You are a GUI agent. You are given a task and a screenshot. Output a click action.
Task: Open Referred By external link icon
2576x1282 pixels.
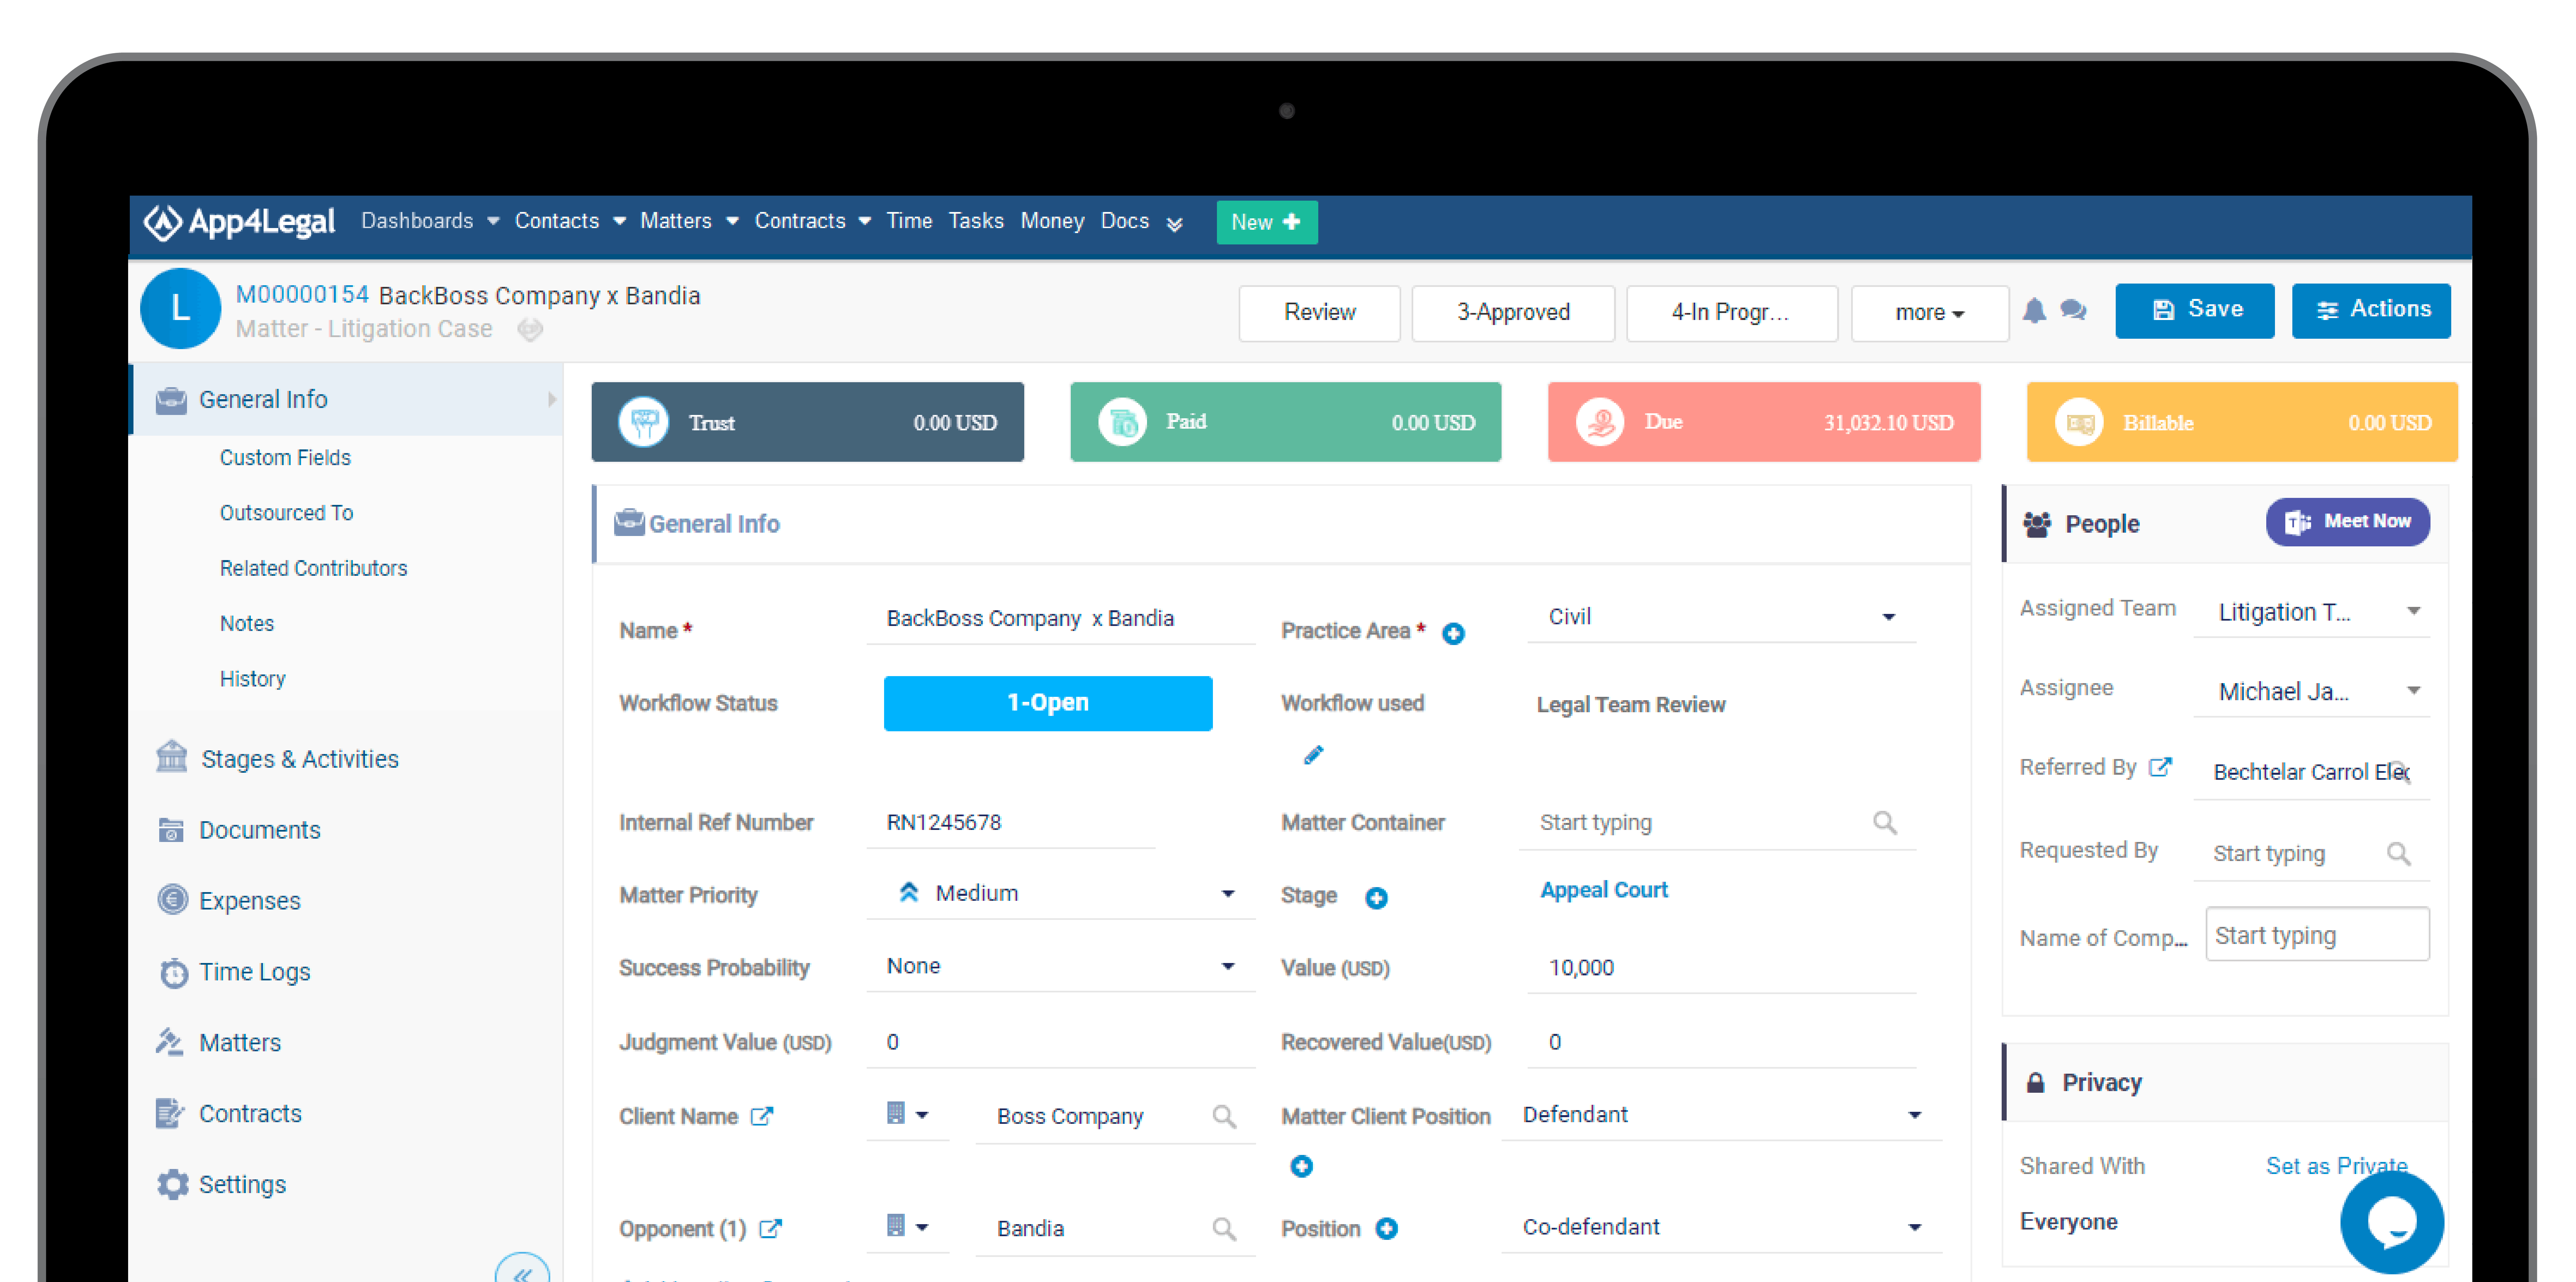[2160, 767]
